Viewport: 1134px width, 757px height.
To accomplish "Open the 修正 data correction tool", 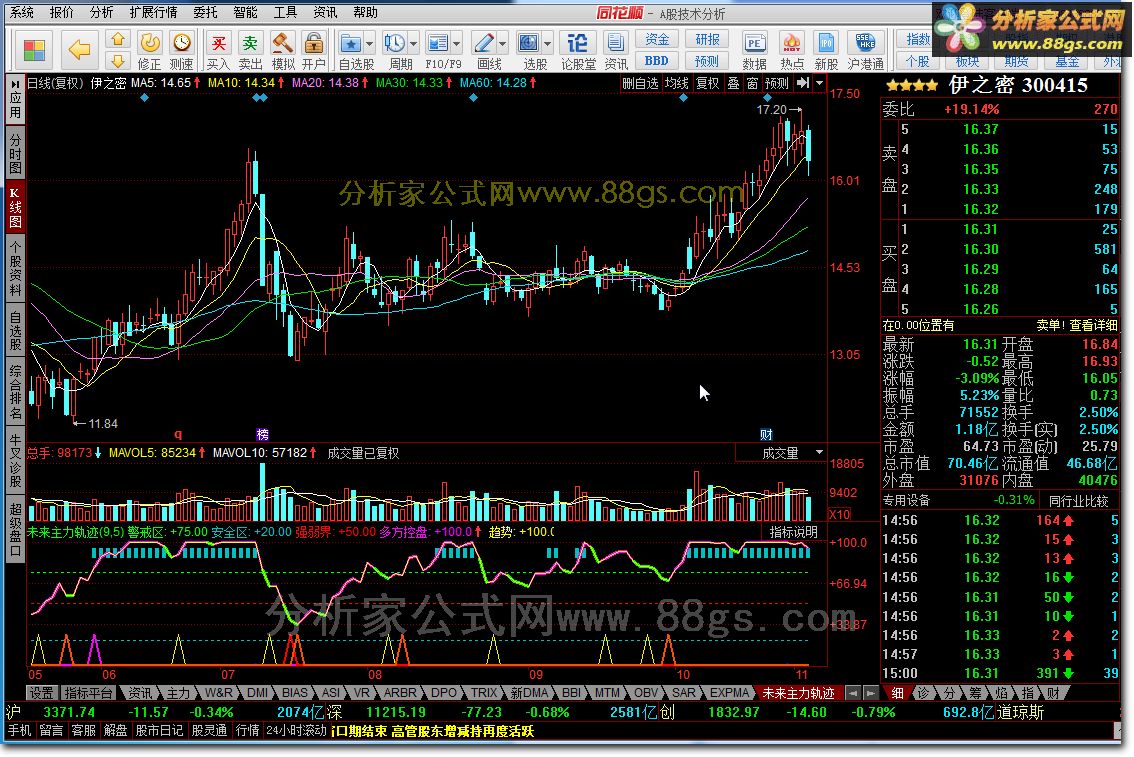I will (149, 51).
